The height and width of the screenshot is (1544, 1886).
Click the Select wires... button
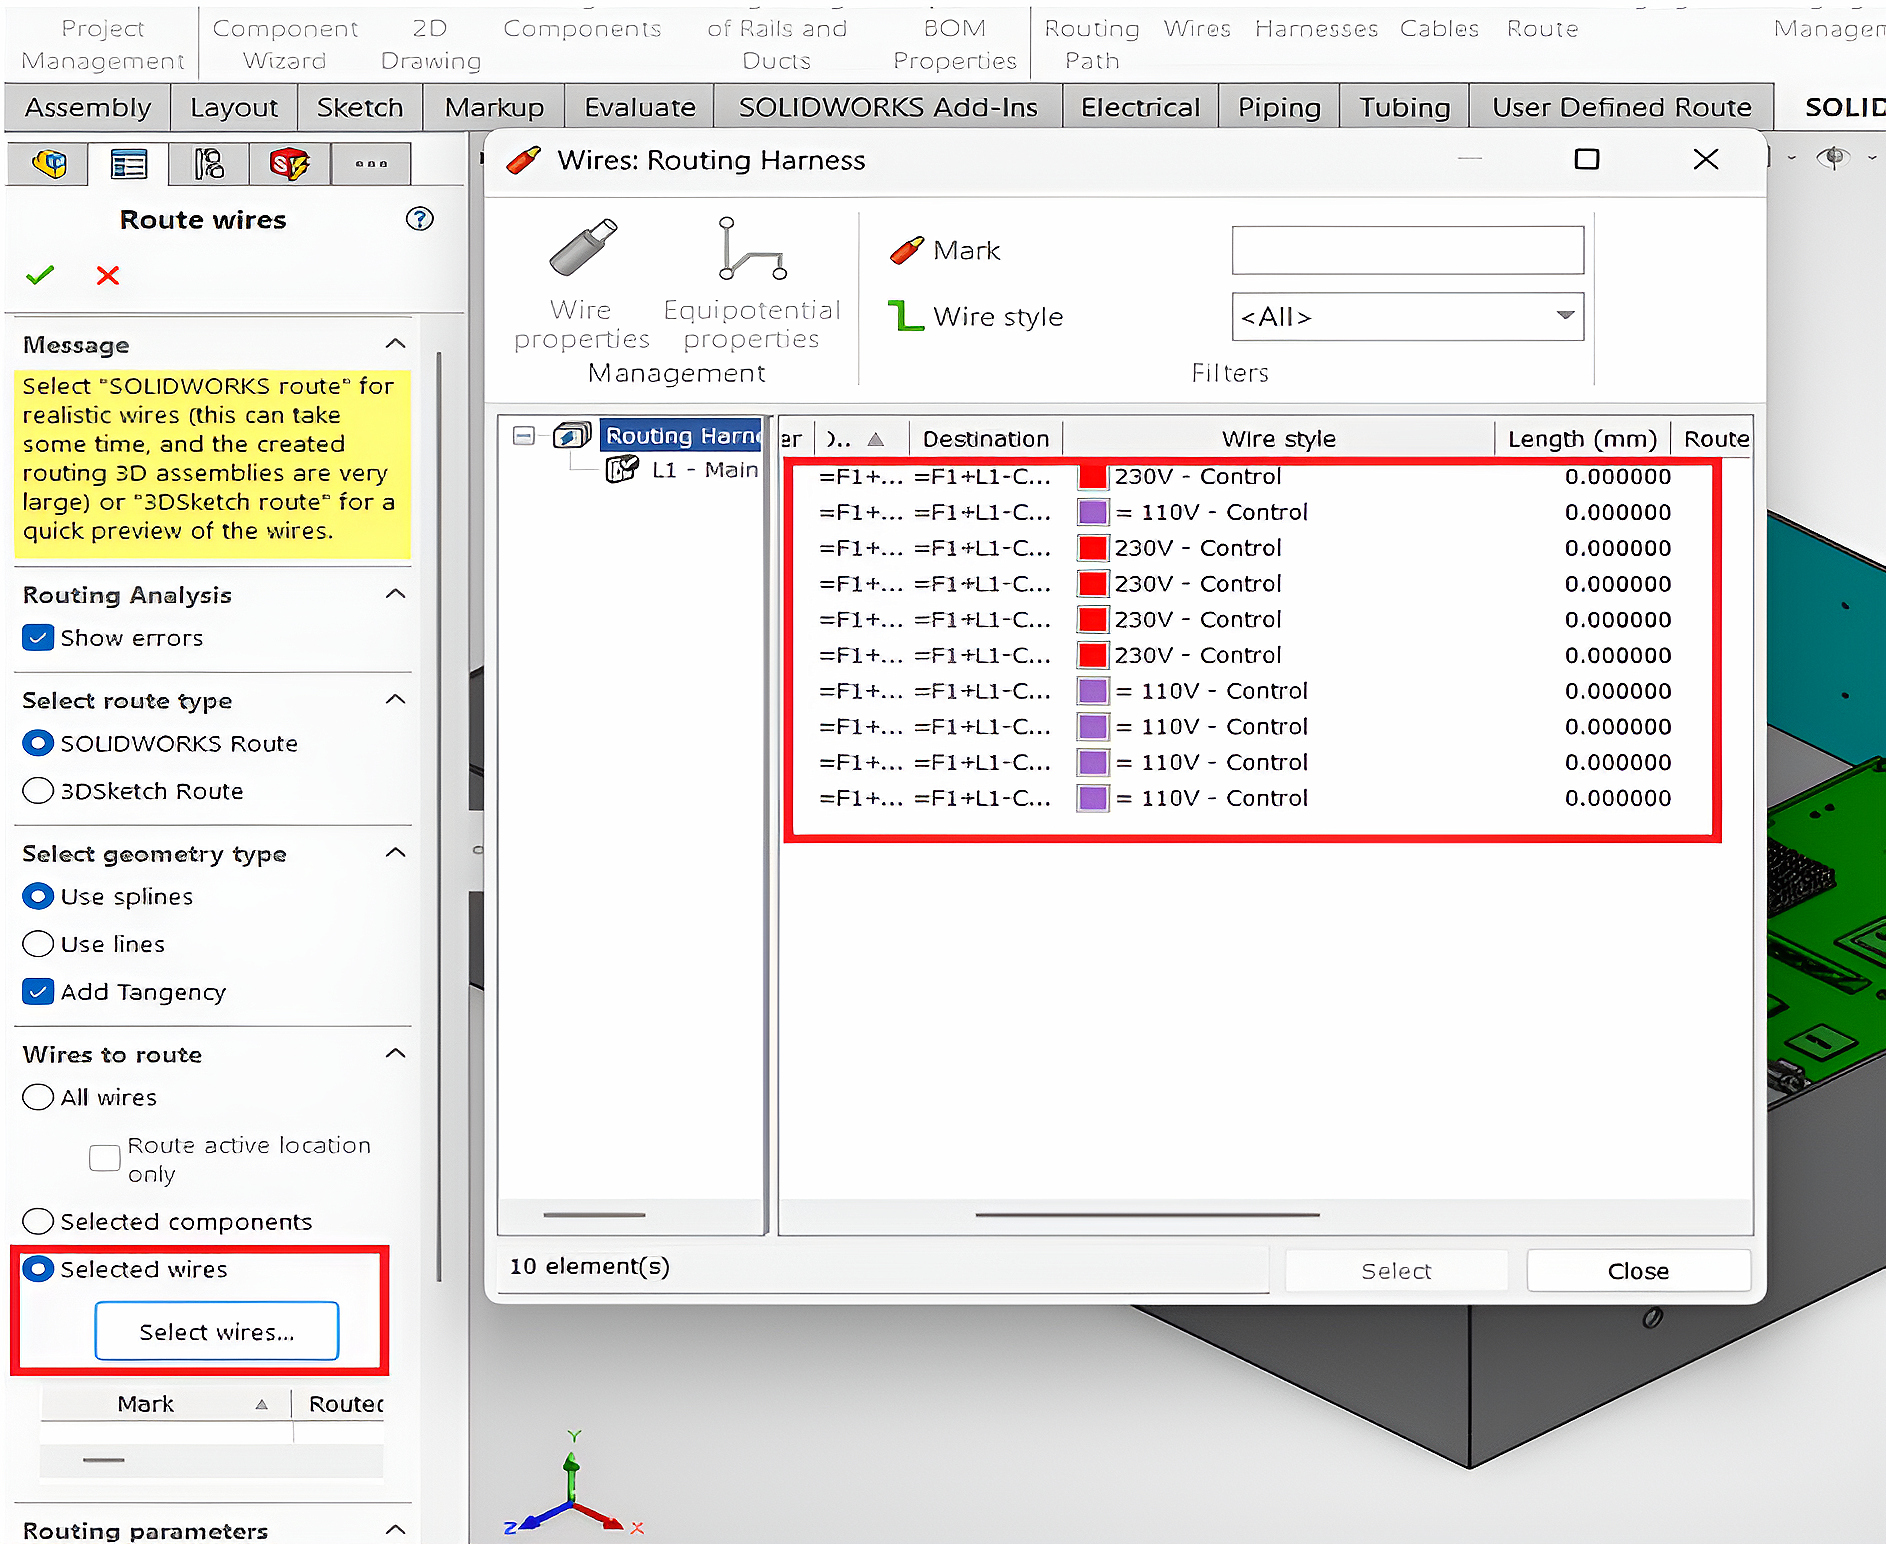[x=217, y=1331]
